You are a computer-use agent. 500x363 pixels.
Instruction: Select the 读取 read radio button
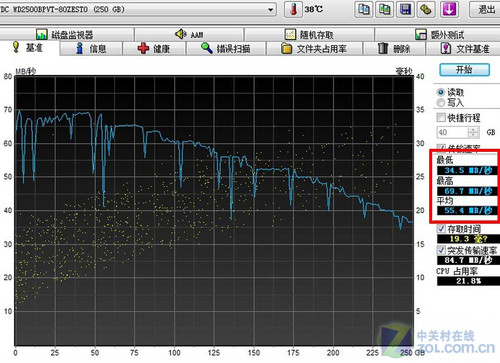click(x=441, y=92)
